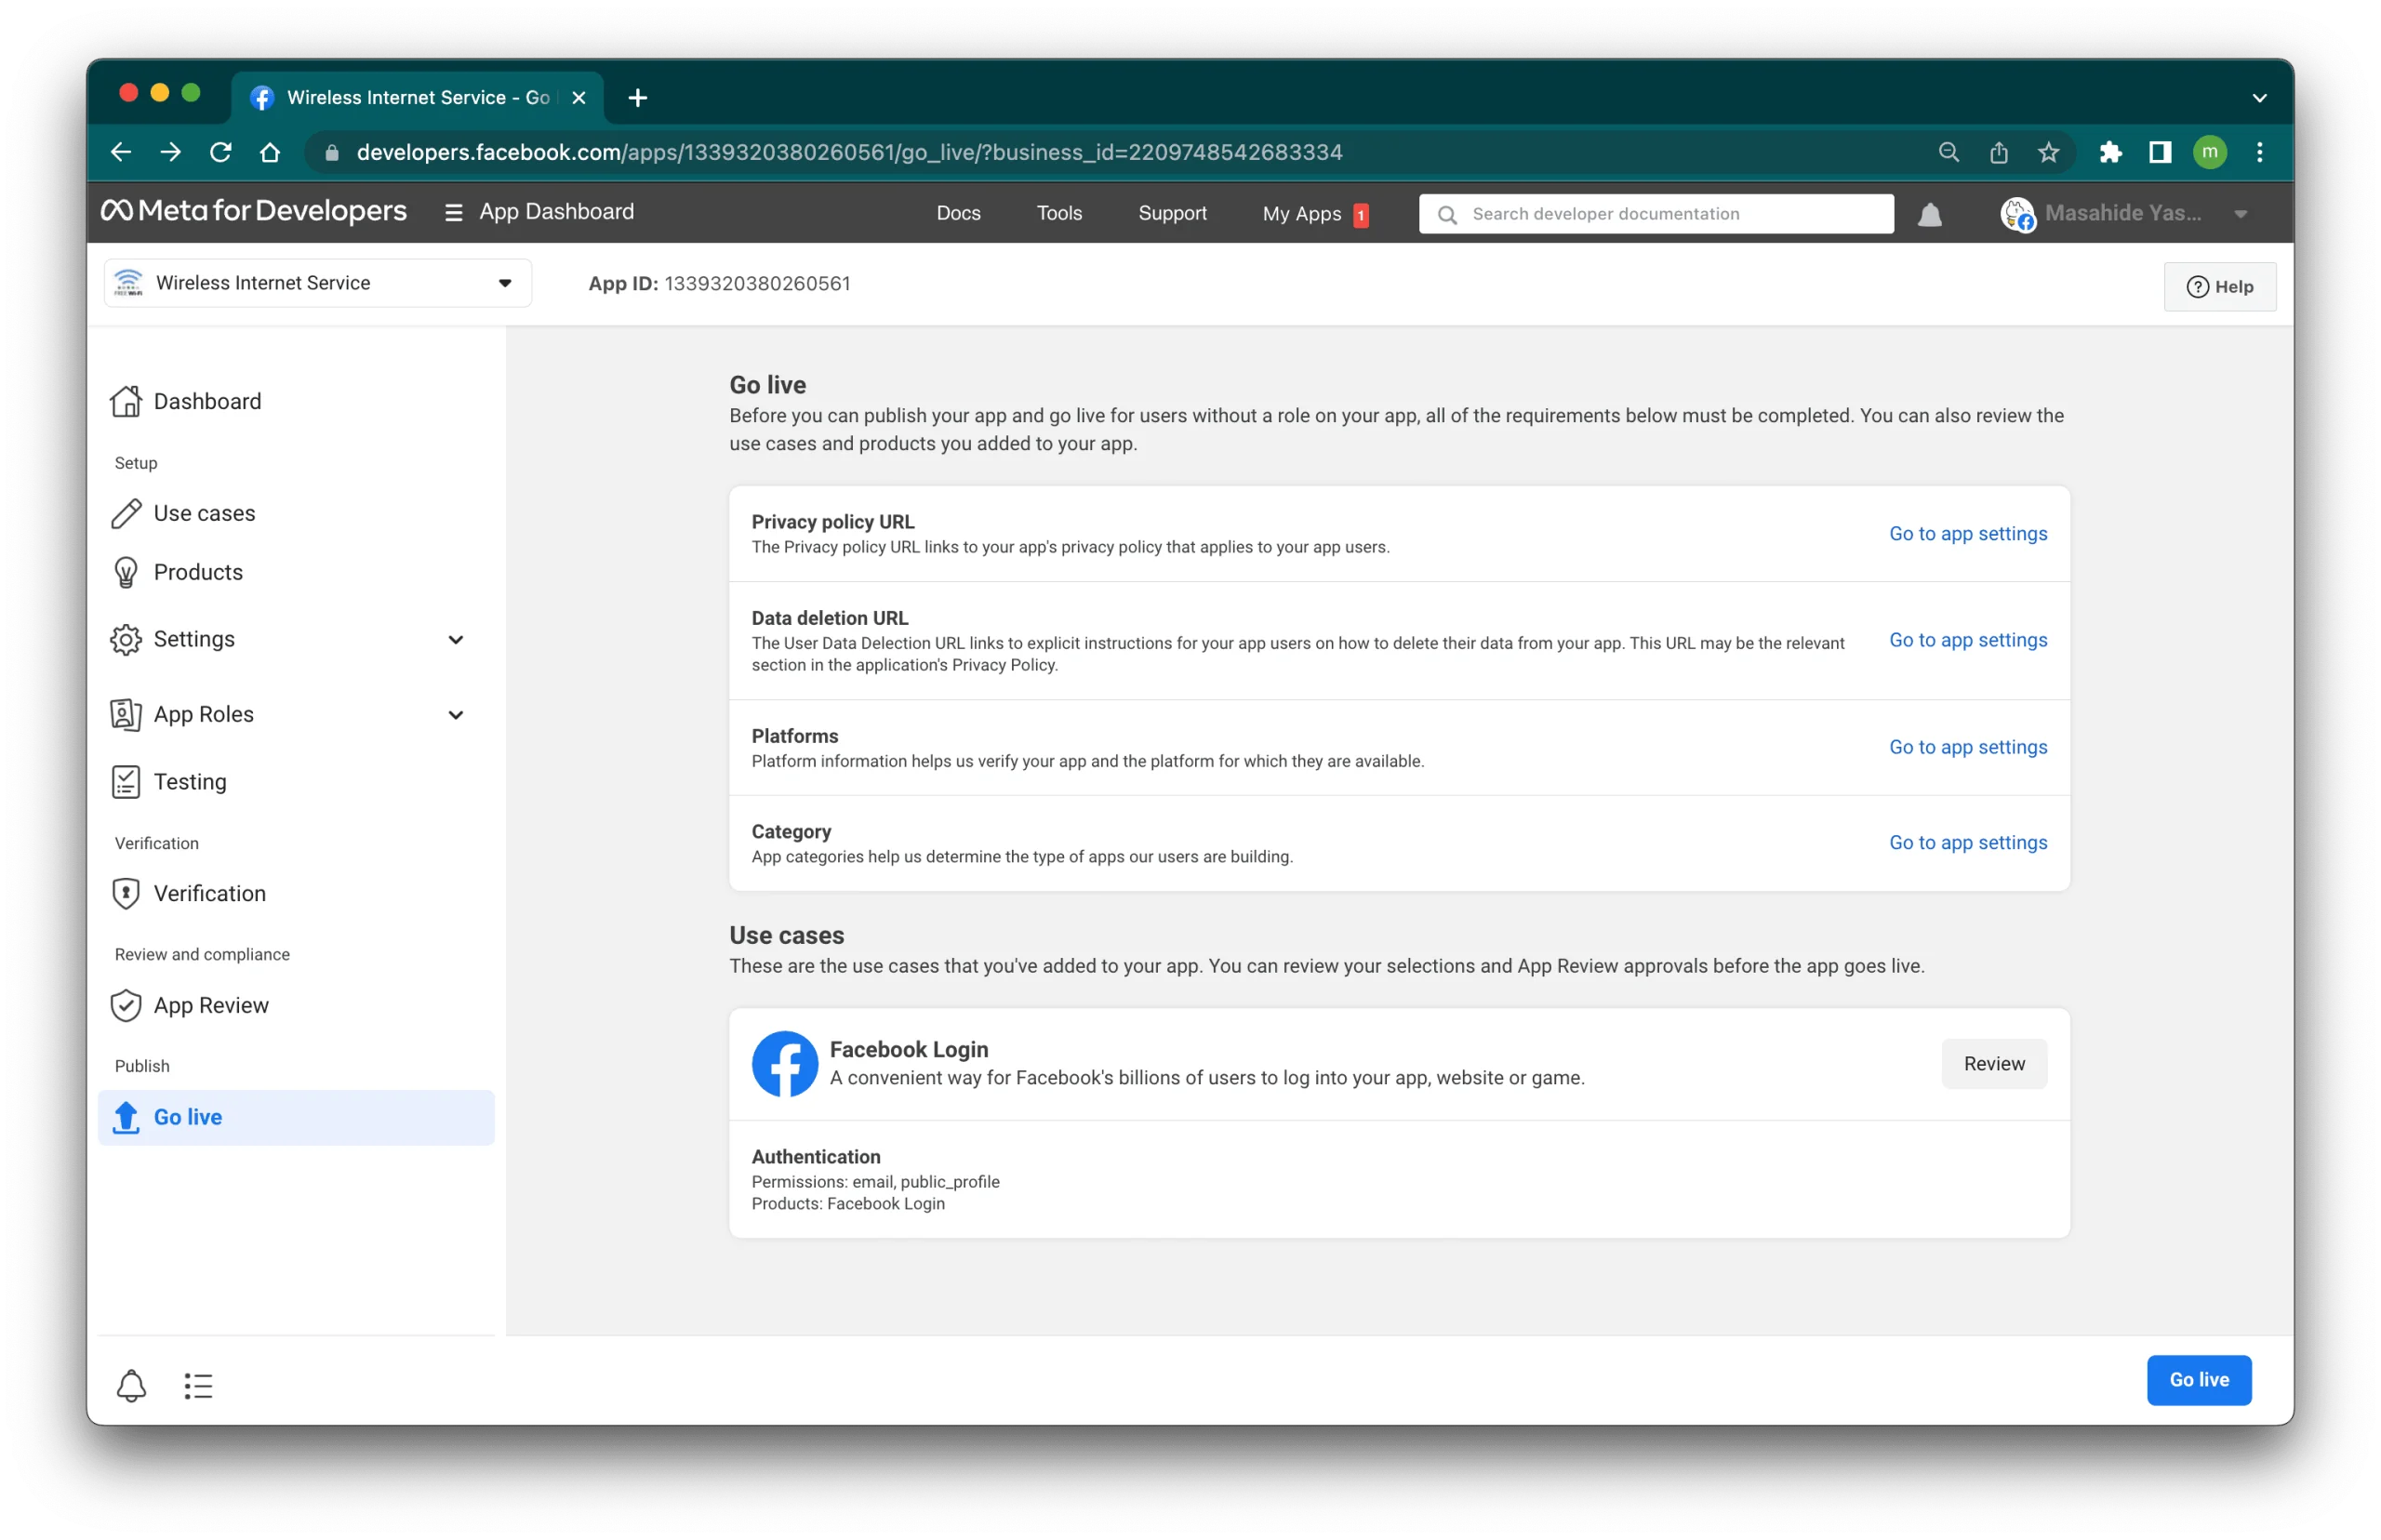
Task: Open the Chrome profile avatar
Action: click(x=2209, y=152)
